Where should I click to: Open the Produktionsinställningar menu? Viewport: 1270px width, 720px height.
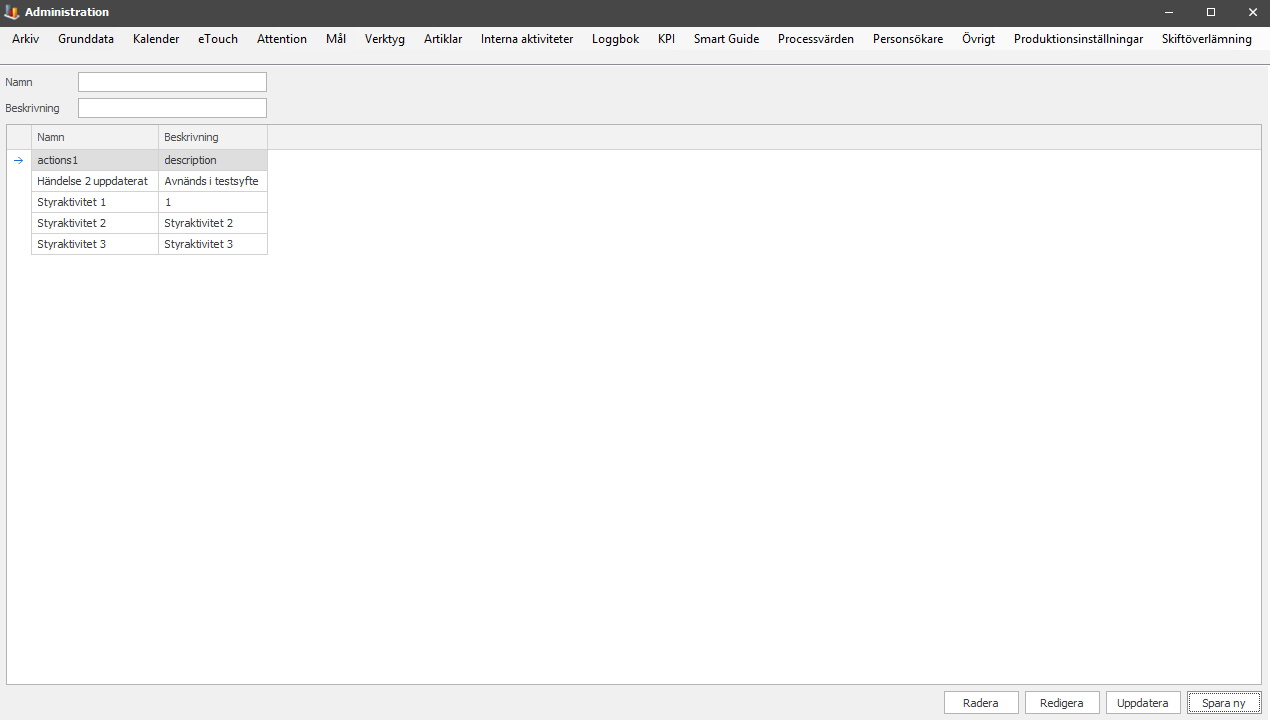coord(1078,39)
